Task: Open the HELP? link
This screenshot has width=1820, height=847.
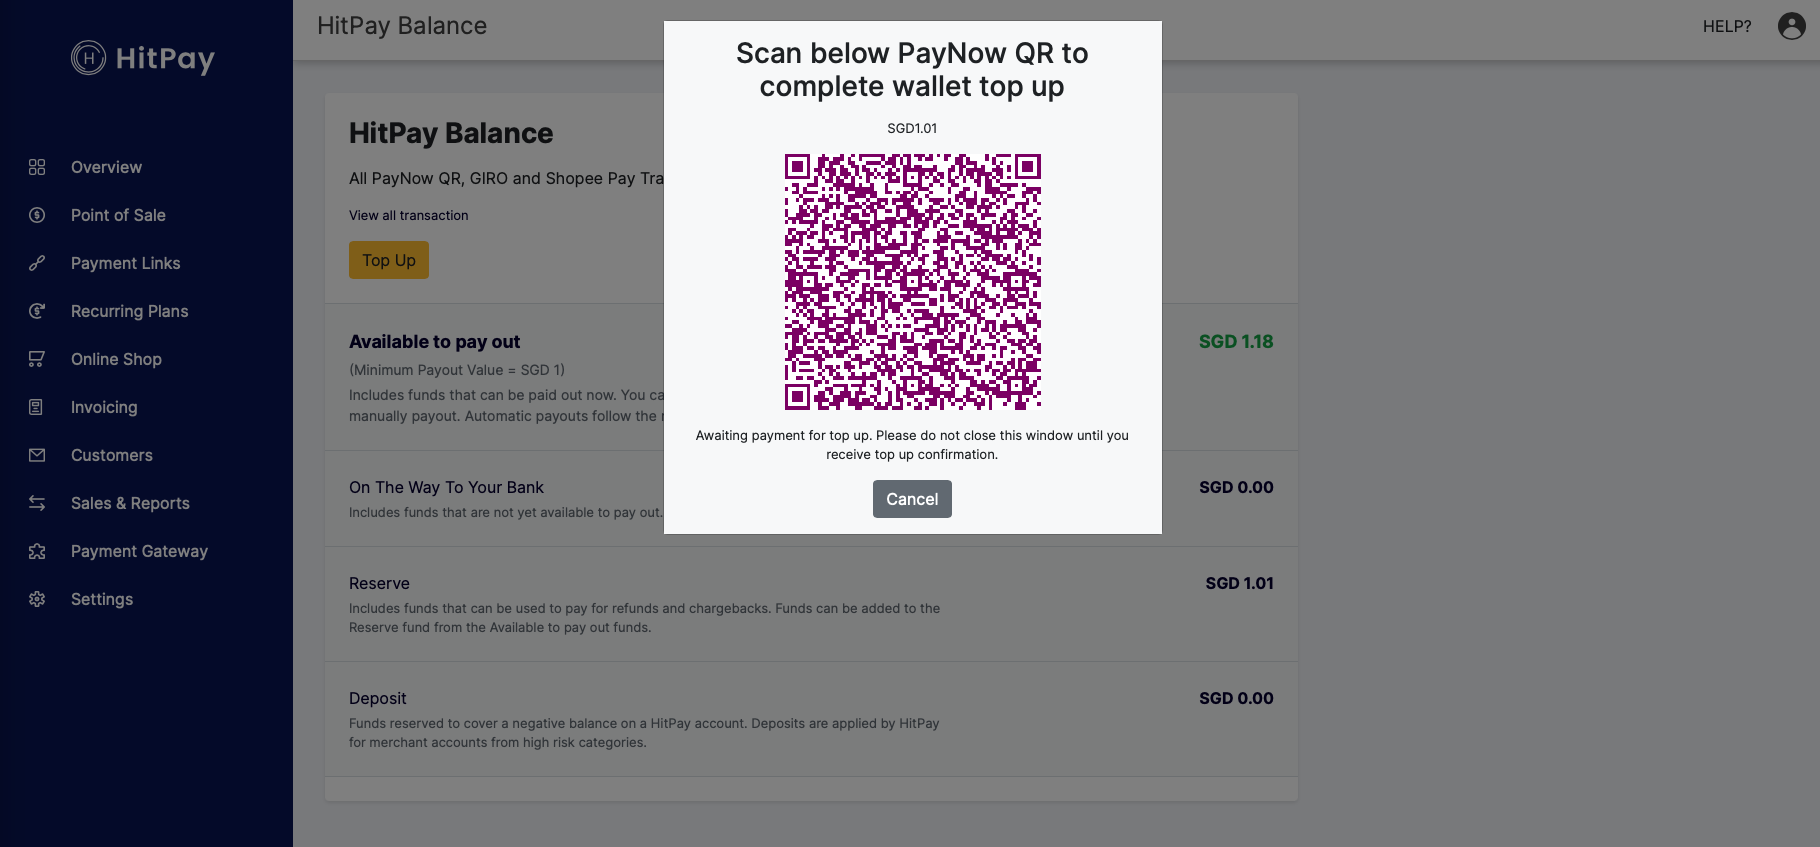Action: tap(1727, 26)
